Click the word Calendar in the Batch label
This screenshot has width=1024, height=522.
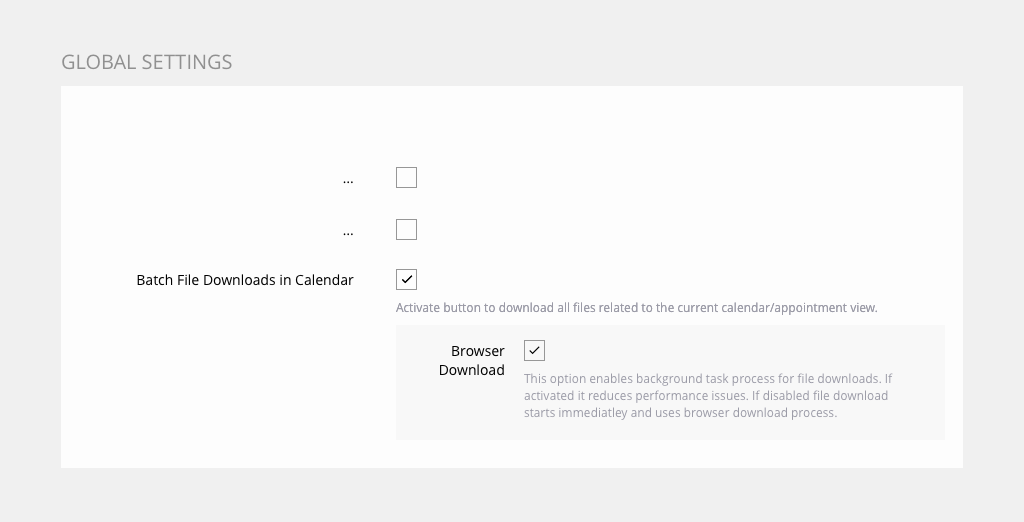(324, 280)
